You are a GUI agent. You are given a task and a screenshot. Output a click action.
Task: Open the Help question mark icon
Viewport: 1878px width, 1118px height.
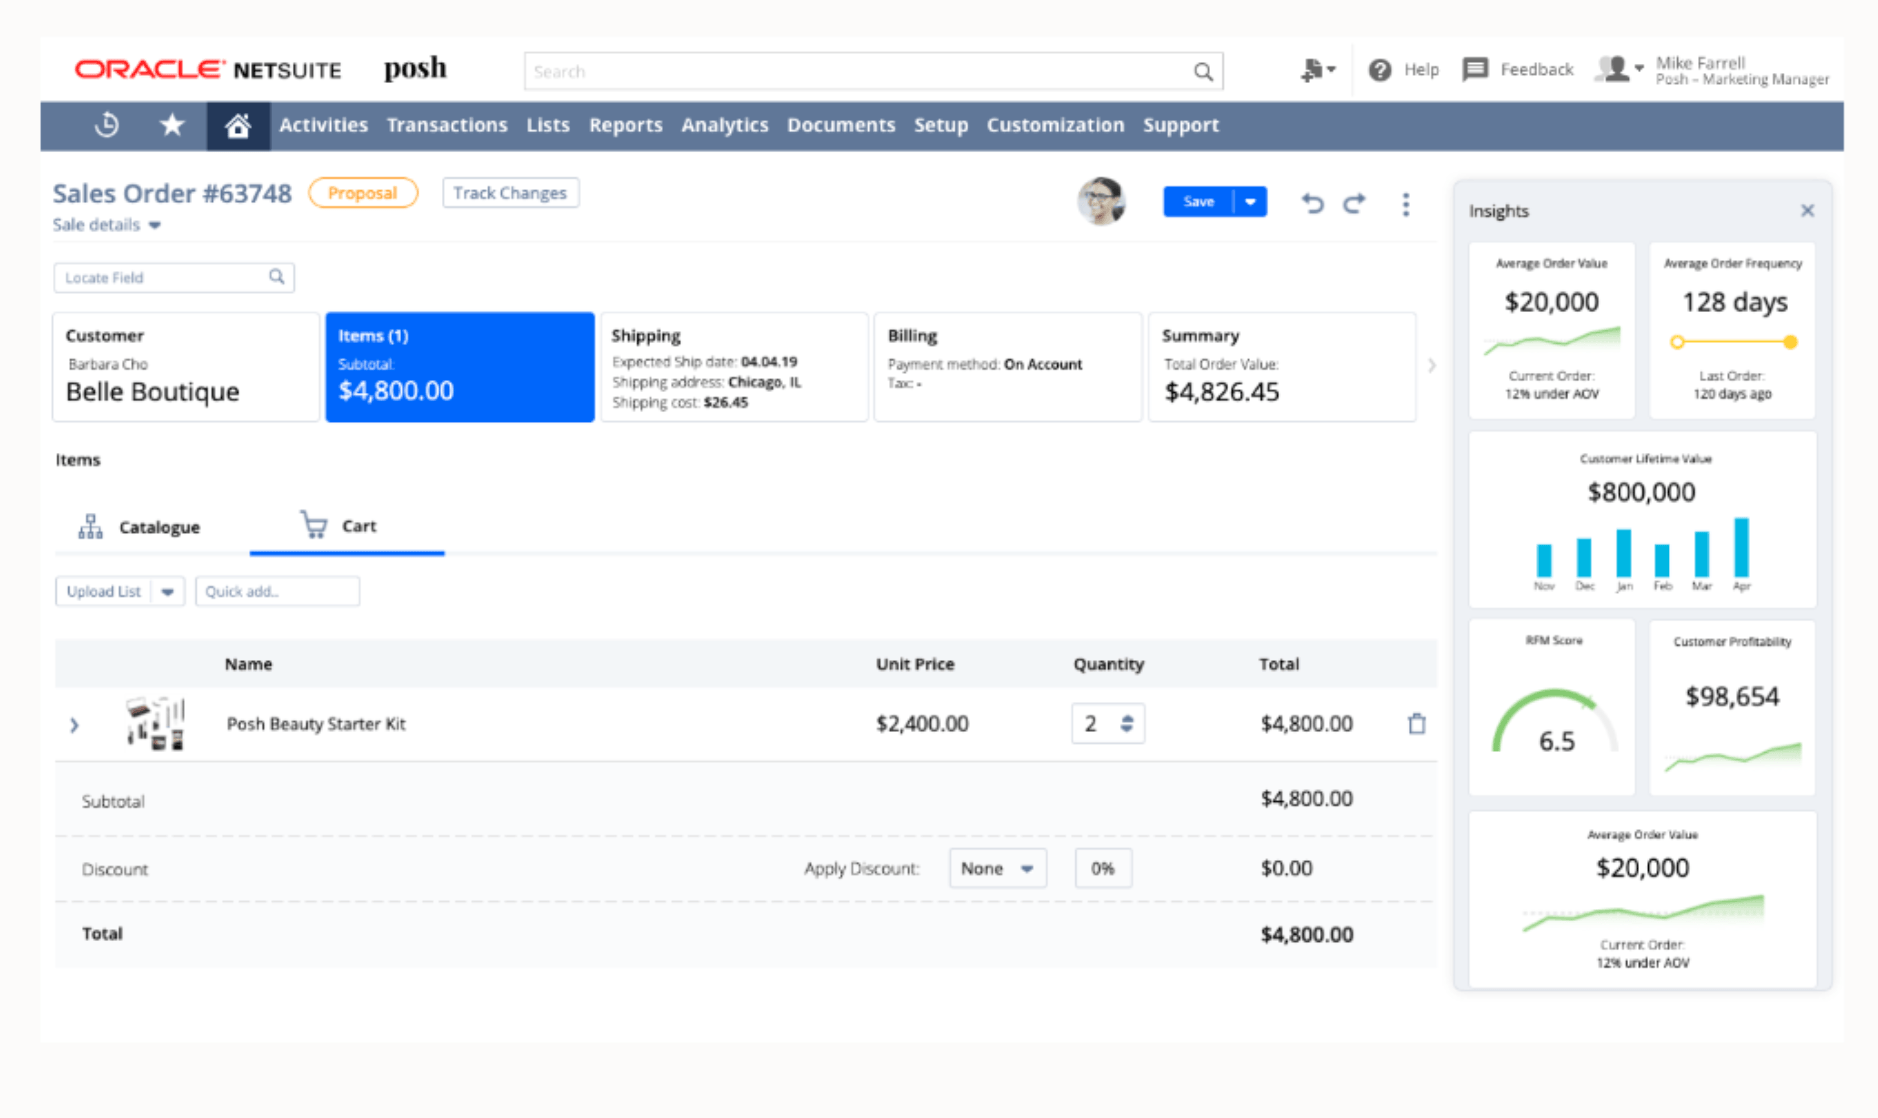pos(1380,70)
